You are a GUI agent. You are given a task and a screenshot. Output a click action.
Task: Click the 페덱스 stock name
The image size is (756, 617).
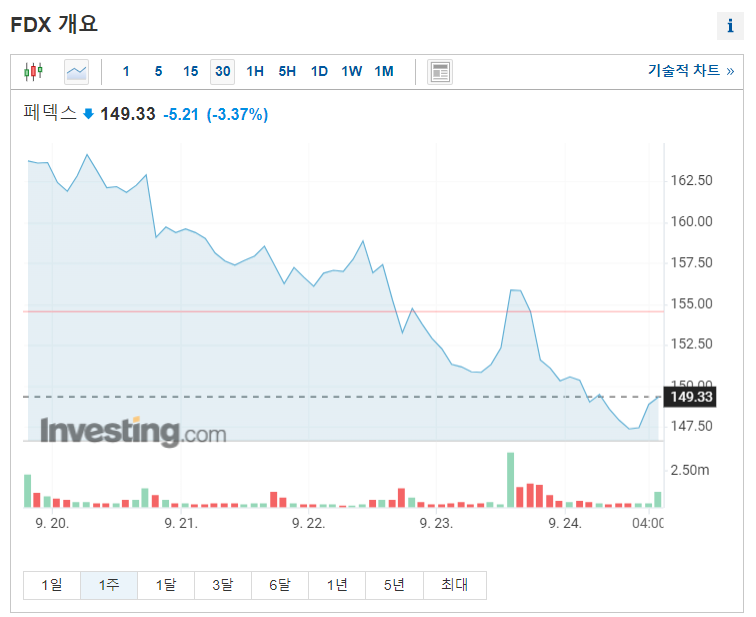tap(50, 113)
